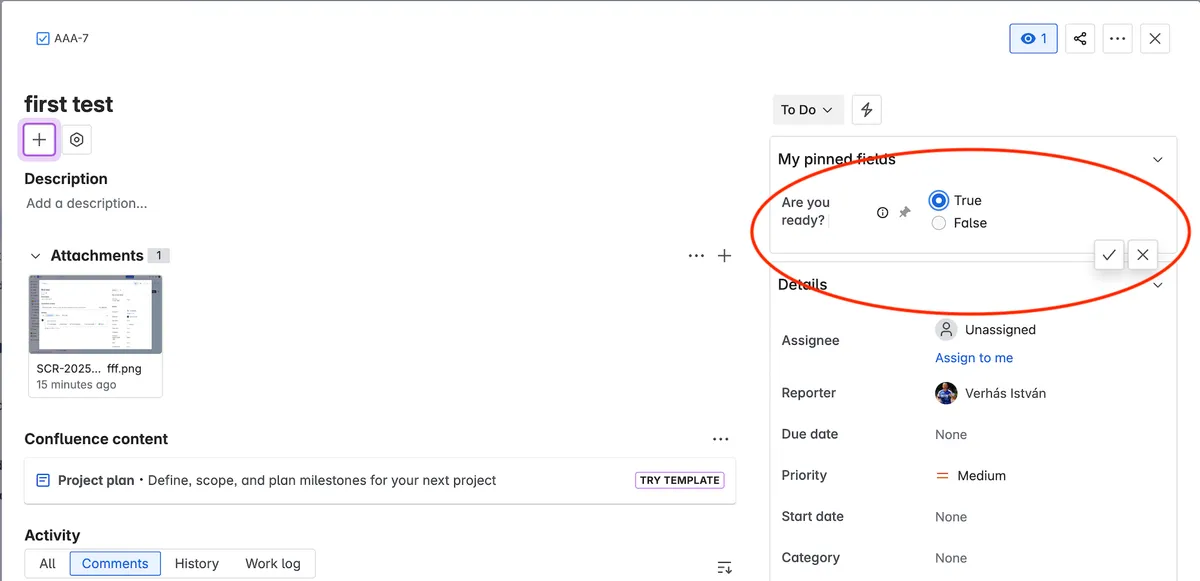Collapse the Details section
The height and width of the screenshot is (581, 1200).
pyautogui.click(x=1158, y=285)
